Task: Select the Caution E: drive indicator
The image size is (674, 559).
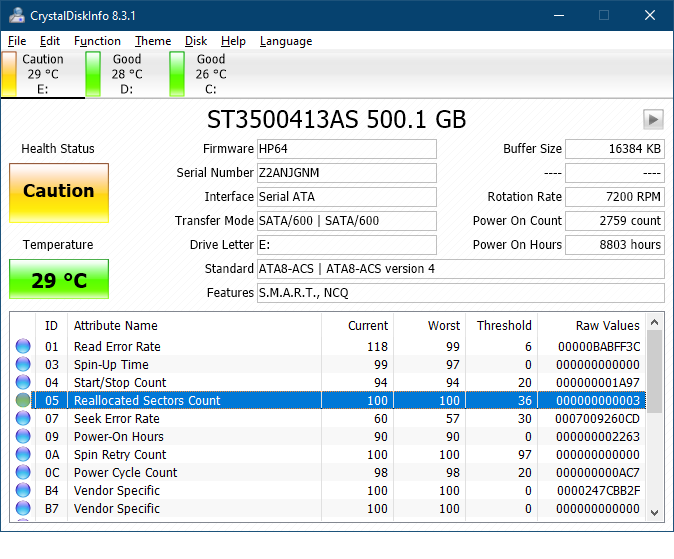Action: (9, 74)
